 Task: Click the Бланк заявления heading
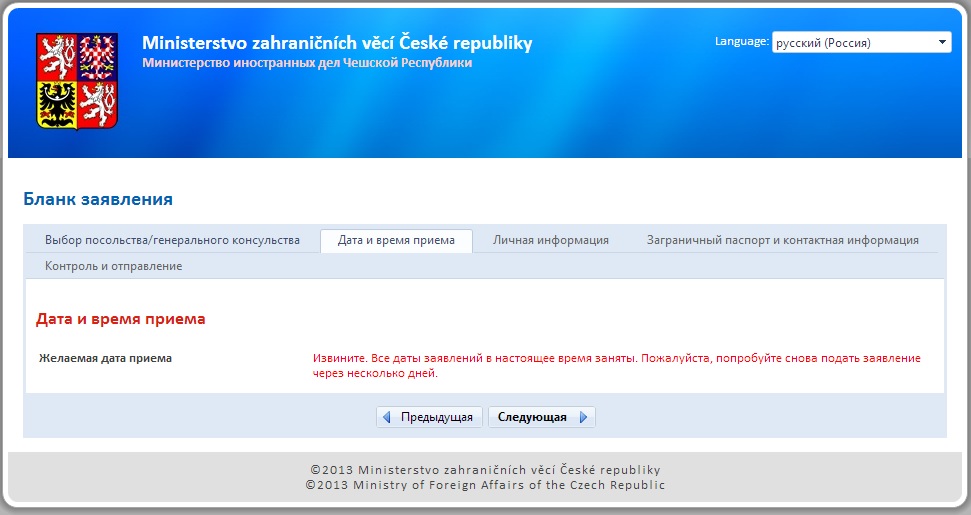click(x=98, y=199)
